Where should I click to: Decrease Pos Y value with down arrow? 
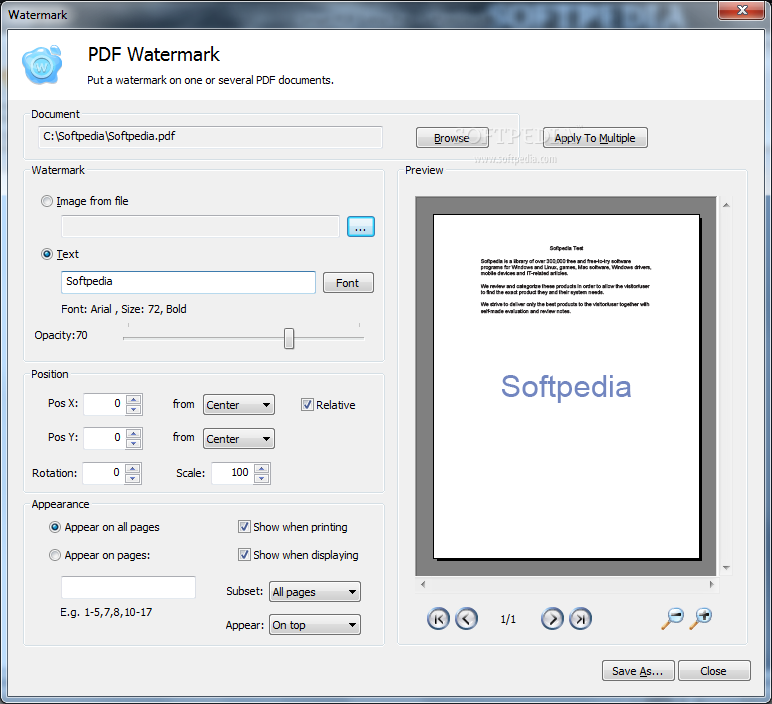point(134,444)
